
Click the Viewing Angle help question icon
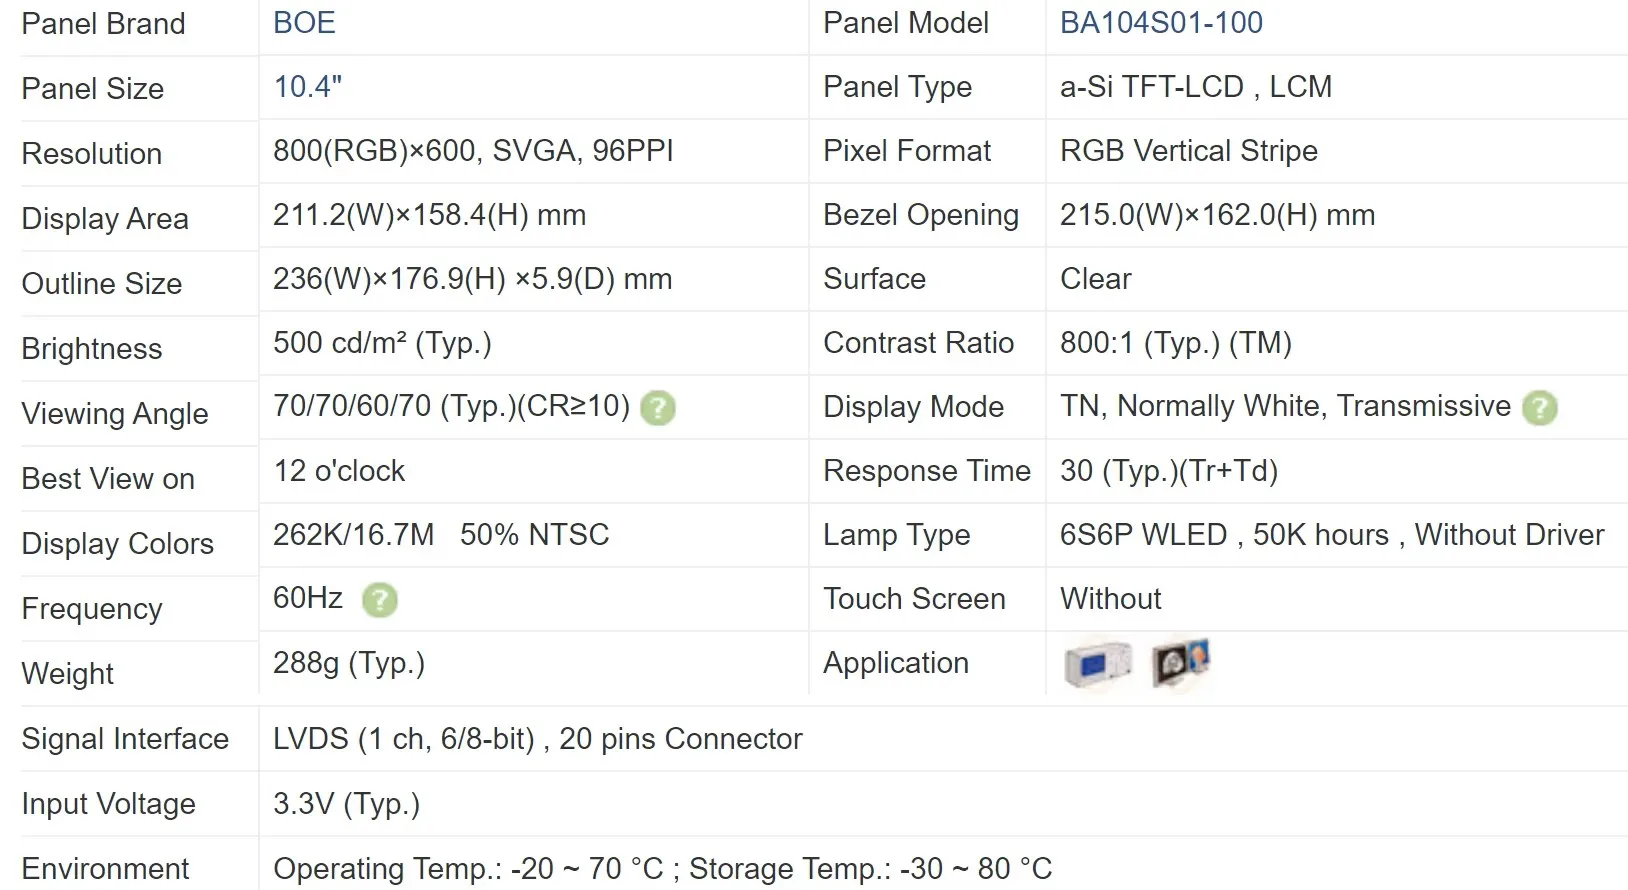657,408
